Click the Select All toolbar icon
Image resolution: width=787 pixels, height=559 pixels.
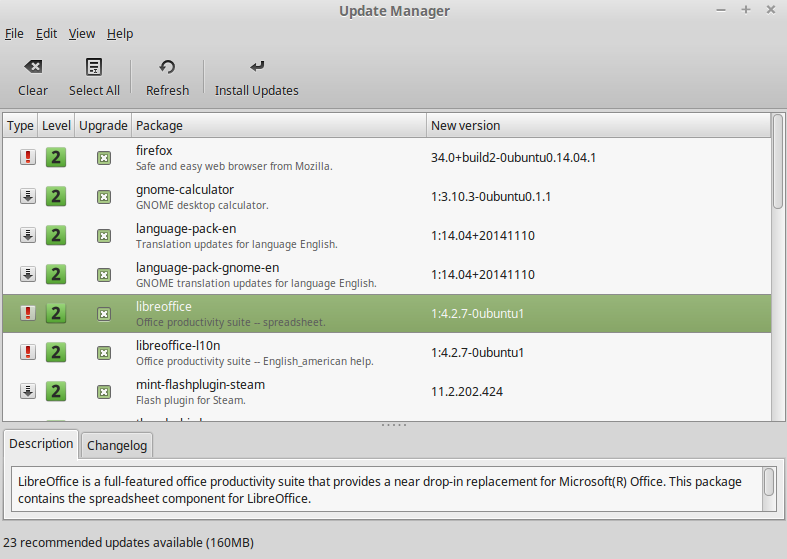click(x=94, y=67)
